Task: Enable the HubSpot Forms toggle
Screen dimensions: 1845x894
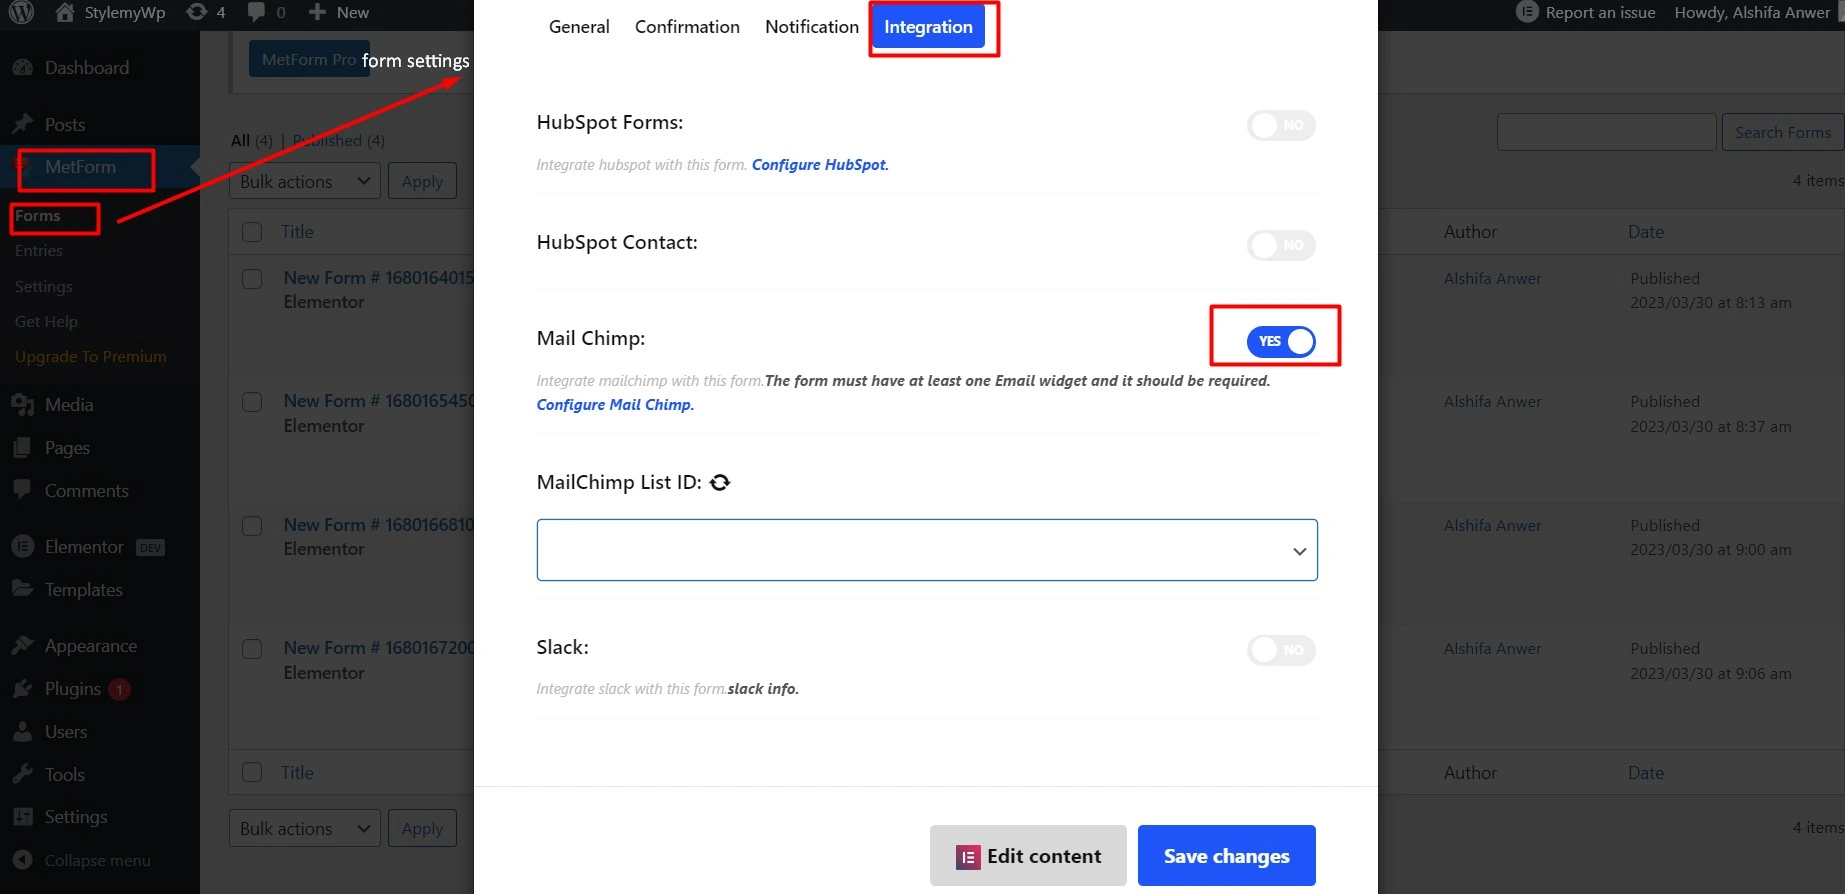Action: point(1281,125)
